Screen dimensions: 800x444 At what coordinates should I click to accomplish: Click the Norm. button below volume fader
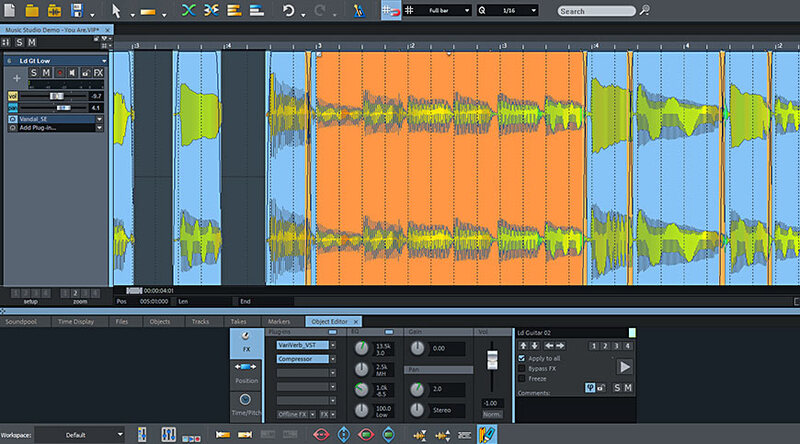click(490, 414)
